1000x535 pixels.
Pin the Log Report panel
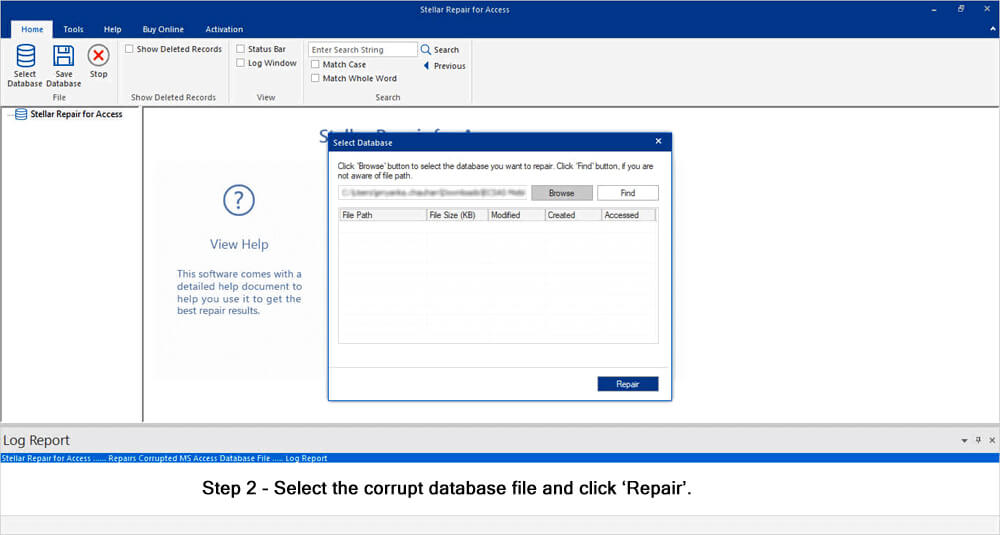click(978, 440)
